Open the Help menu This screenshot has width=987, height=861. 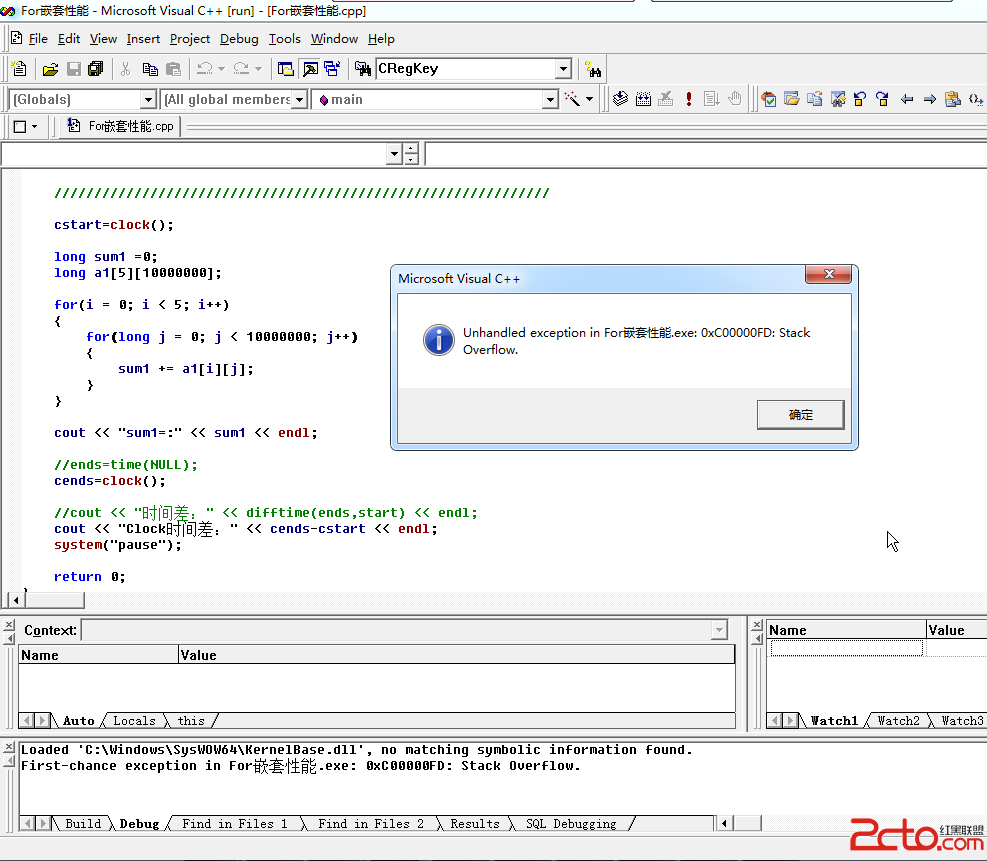point(381,39)
